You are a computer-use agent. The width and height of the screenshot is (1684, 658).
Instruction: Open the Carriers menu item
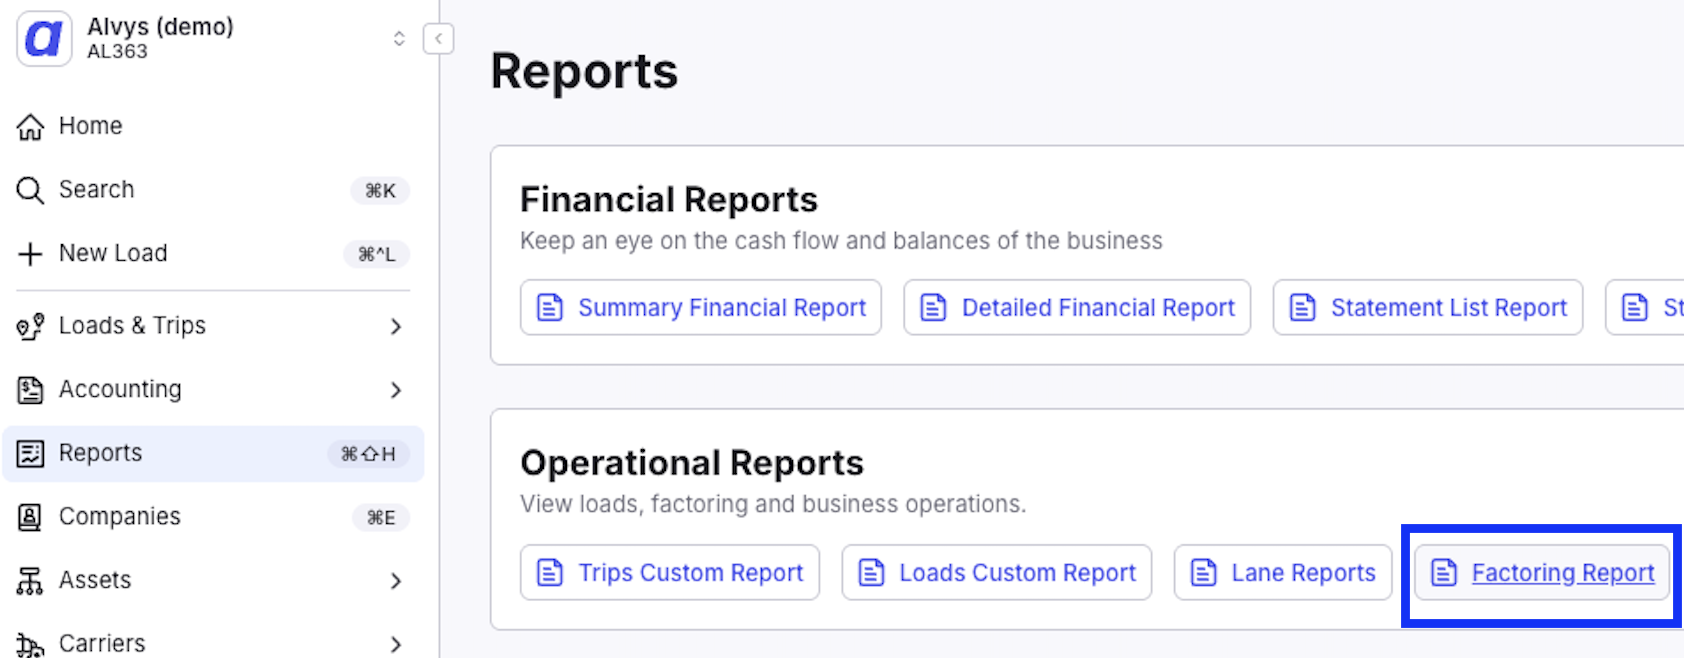213,644
